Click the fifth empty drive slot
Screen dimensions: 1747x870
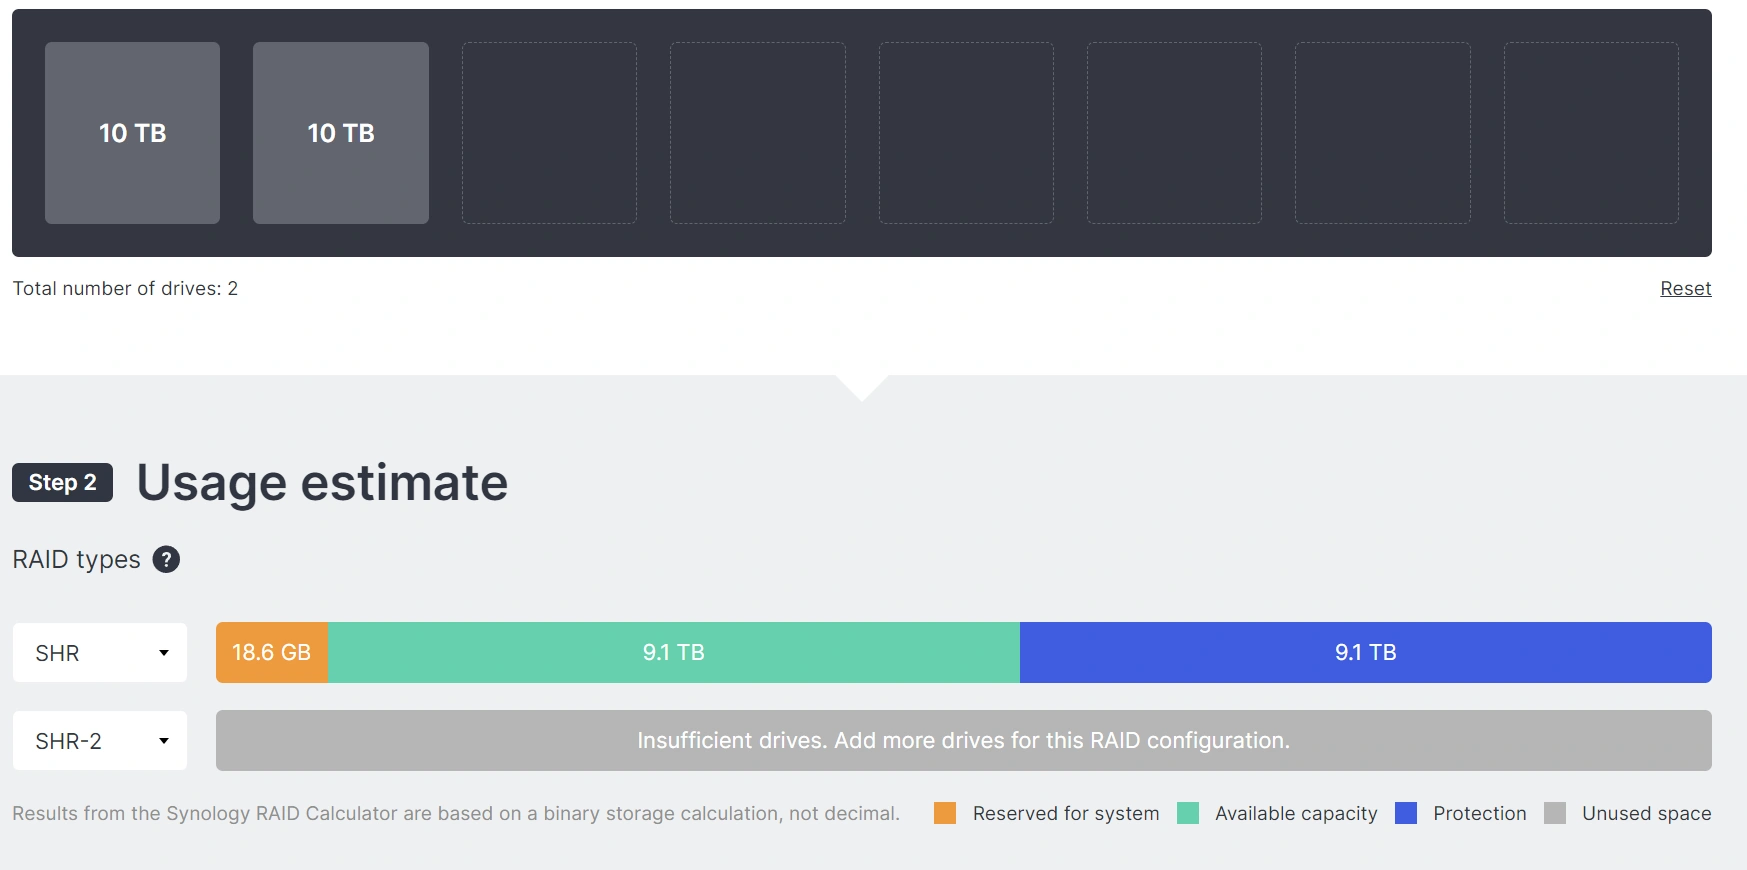pyautogui.click(x=966, y=133)
